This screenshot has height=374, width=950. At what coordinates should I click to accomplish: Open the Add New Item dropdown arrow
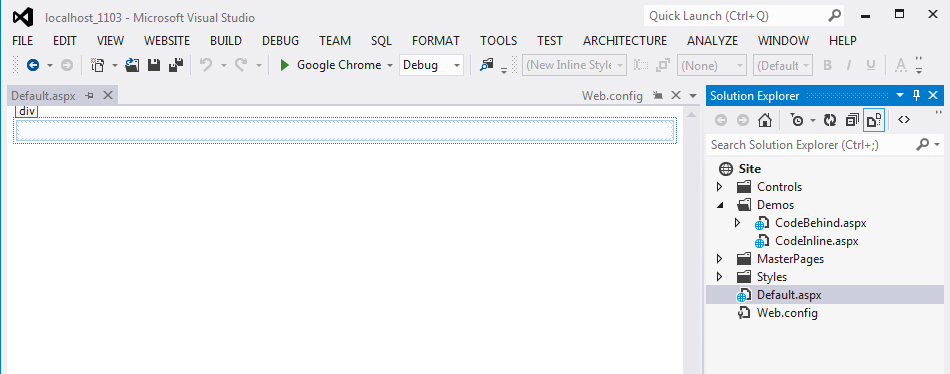pos(115,65)
